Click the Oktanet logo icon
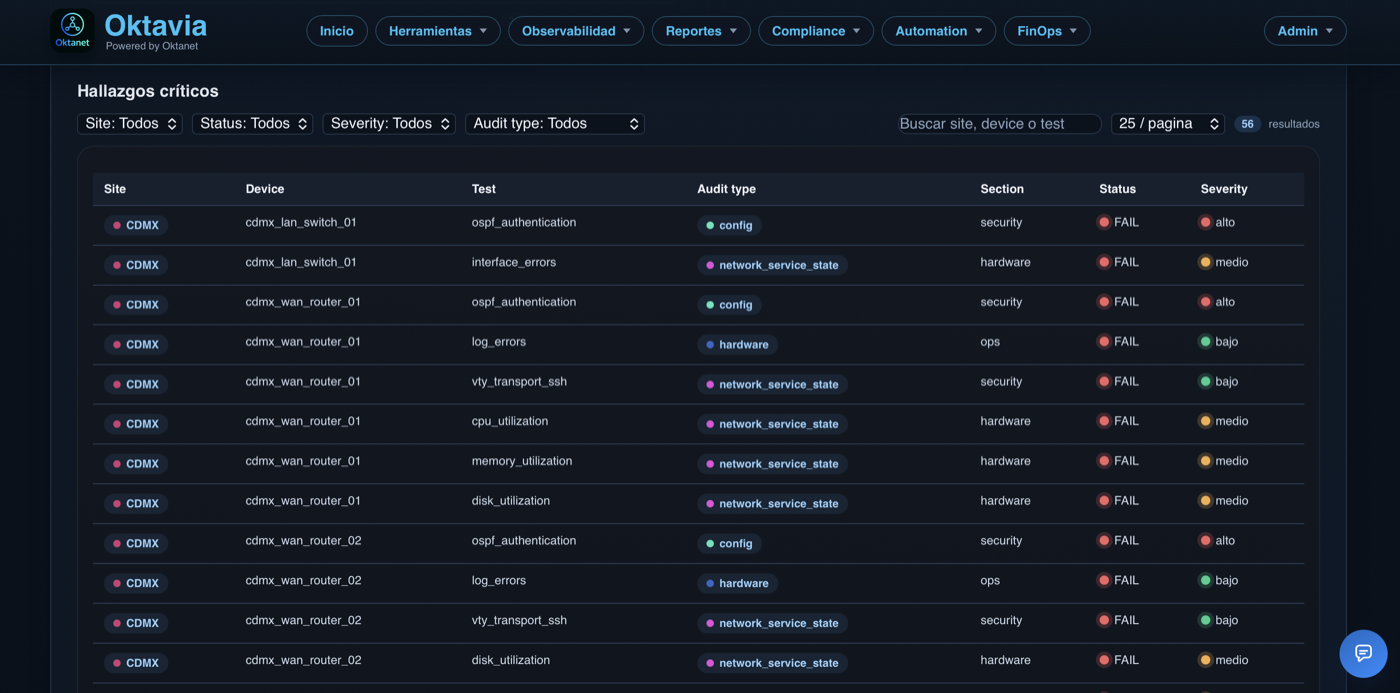The image size is (1400, 693). (x=71, y=27)
